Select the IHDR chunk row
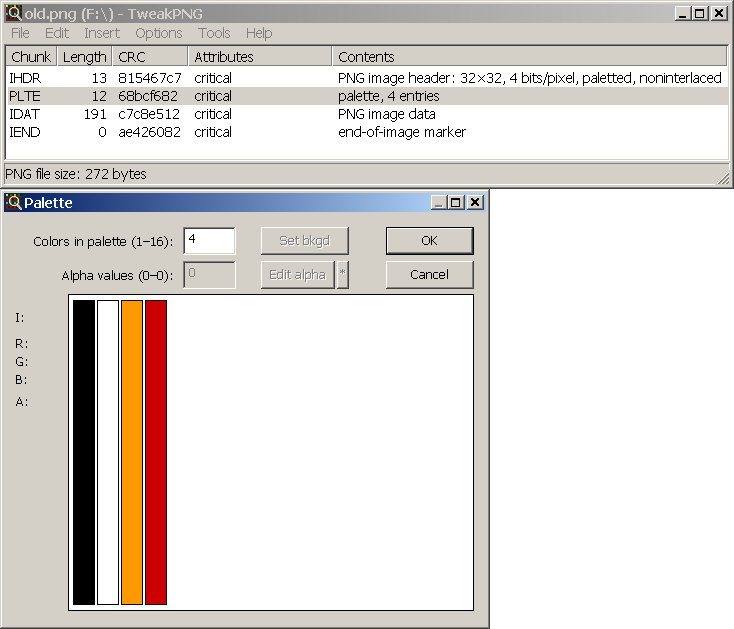 [367, 78]
